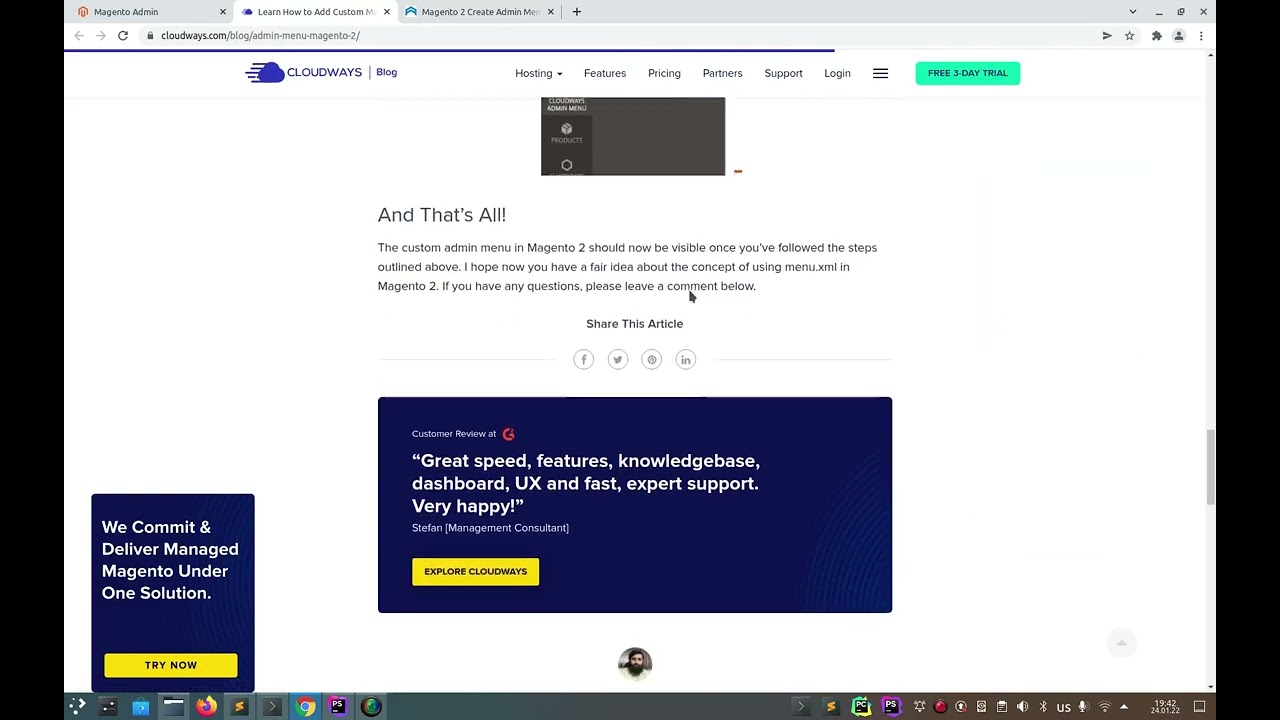Screen dimensions: 1280x720
Task: Share the article on Pinterest
Action: pyautogui.click(x=652, y=360)
